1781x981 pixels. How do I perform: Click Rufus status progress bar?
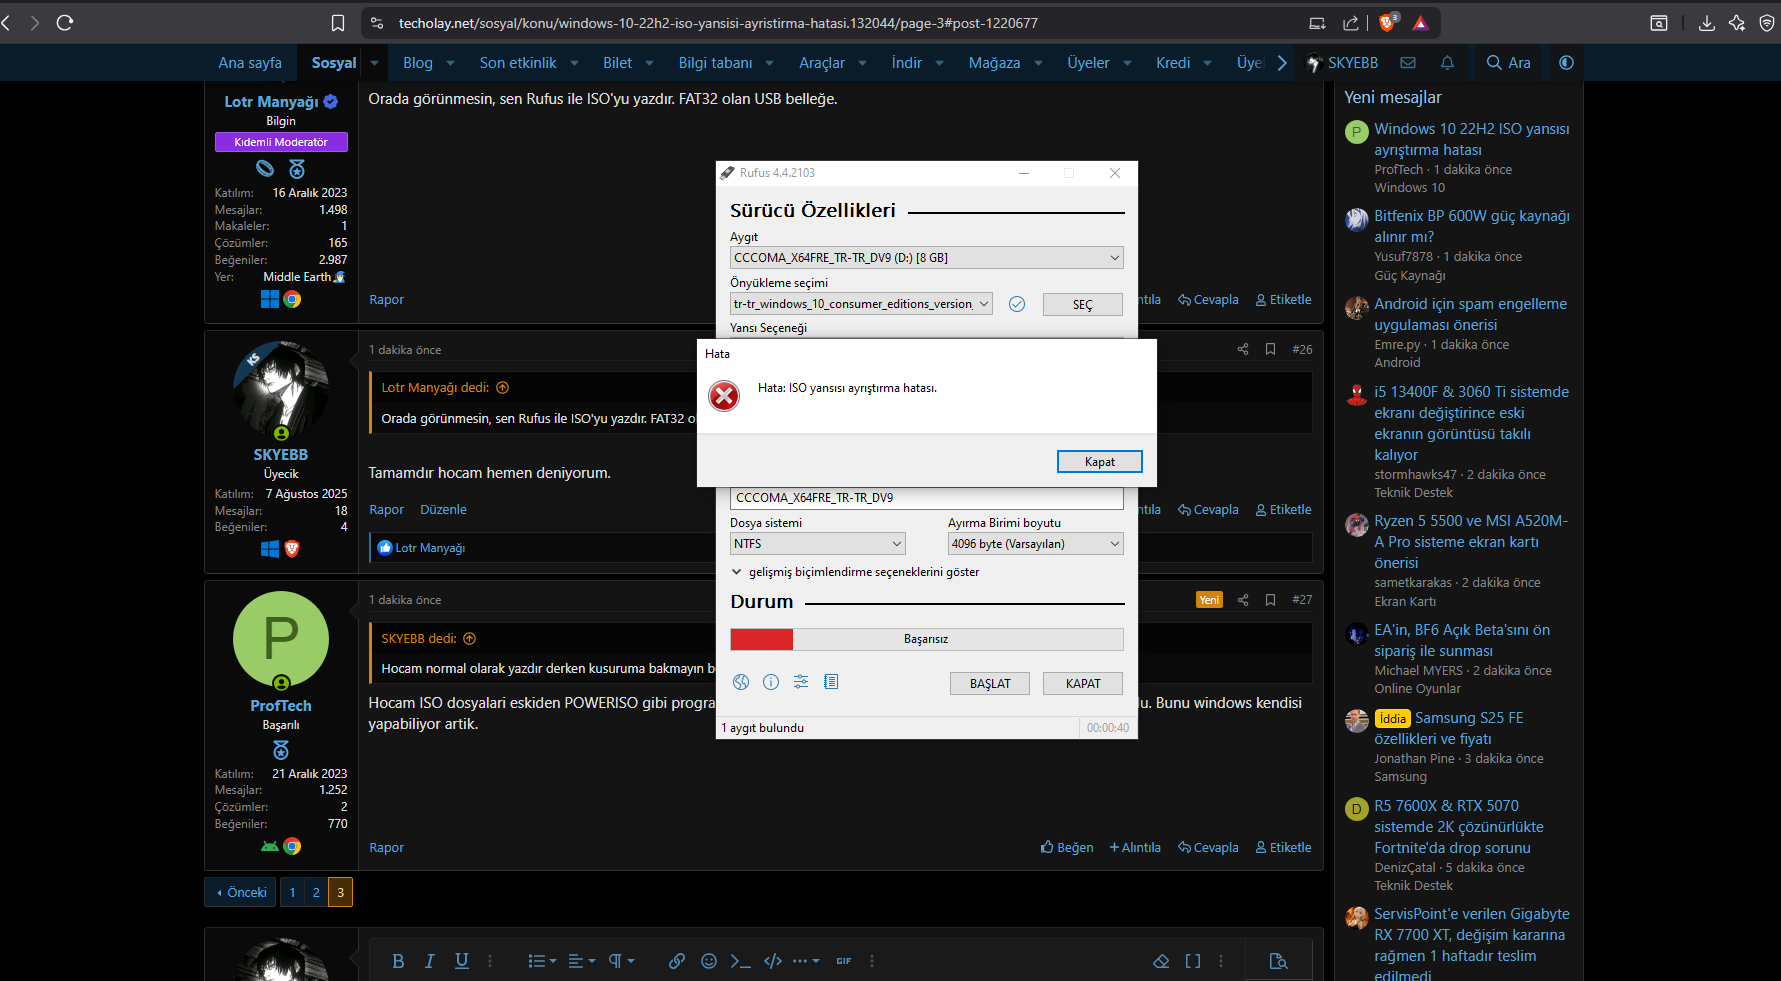[x=927, y=639]
